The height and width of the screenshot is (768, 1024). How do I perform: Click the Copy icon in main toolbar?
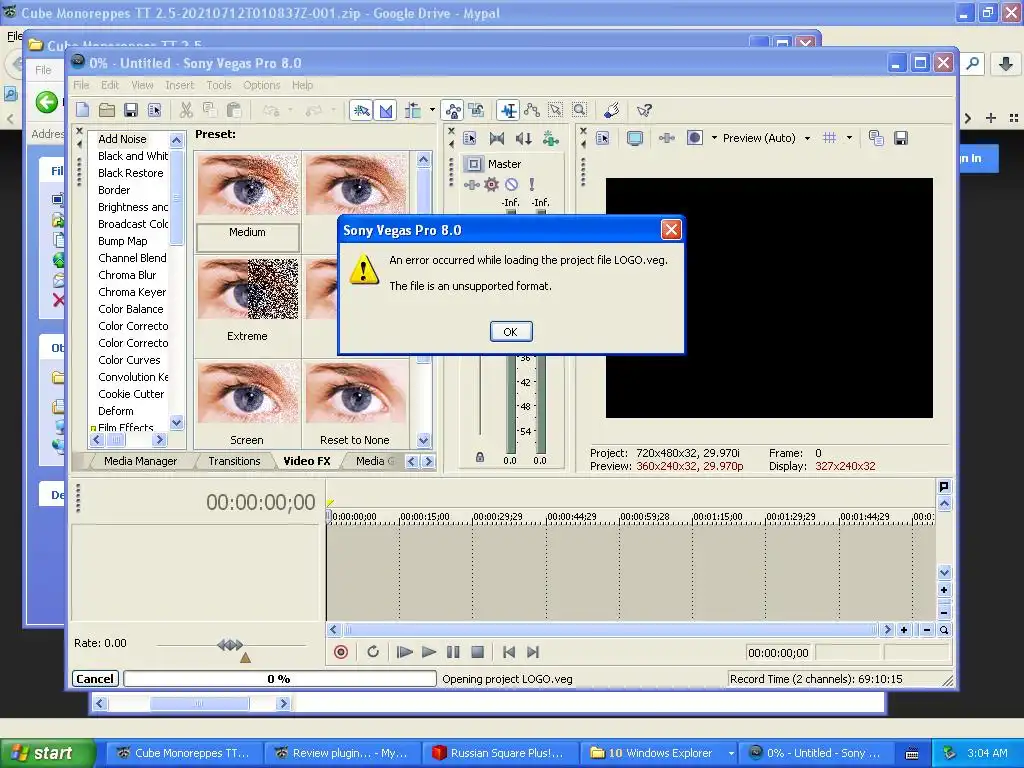pyautogui.click(x=210, y=110)
